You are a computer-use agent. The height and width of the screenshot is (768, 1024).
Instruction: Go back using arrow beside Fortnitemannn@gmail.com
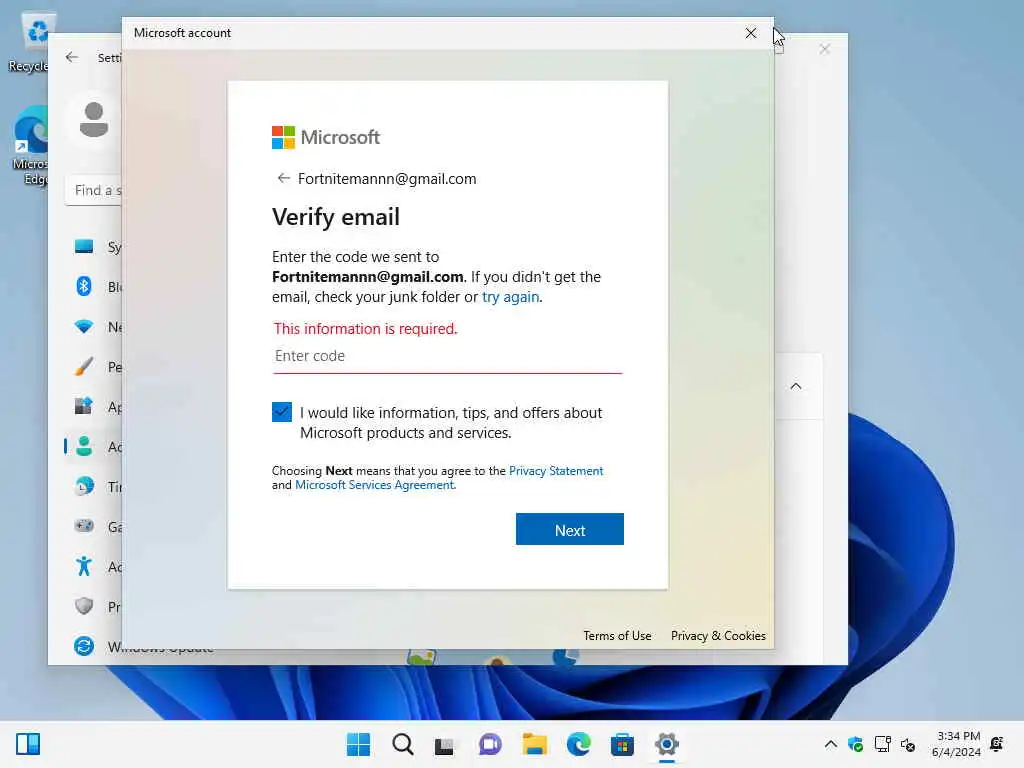(x=283, y=178)
